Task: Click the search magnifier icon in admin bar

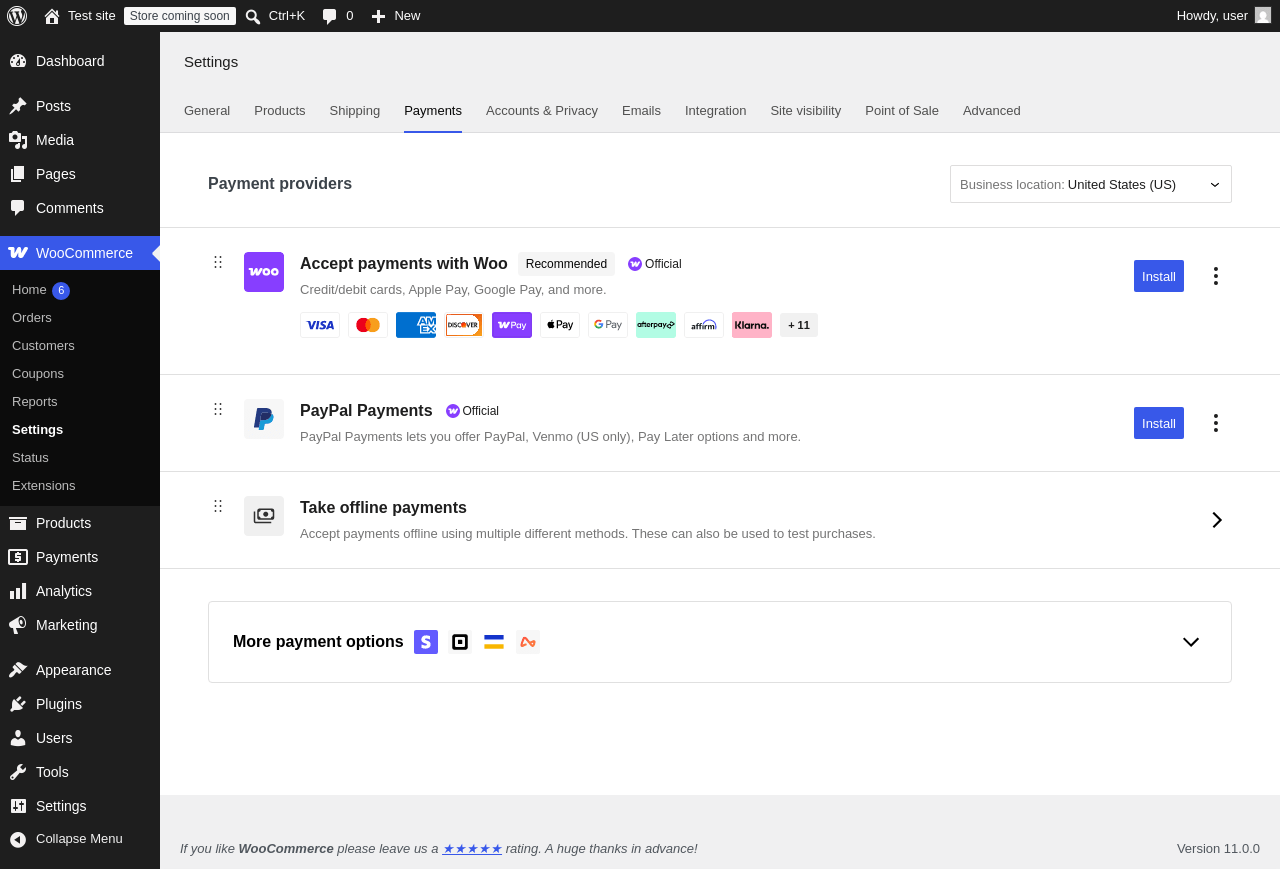Action: (253, 16)
